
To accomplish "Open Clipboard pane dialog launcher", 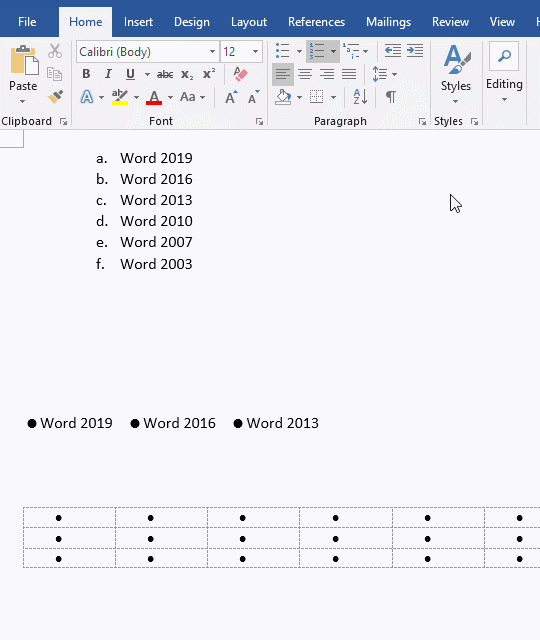I will 63,121.
